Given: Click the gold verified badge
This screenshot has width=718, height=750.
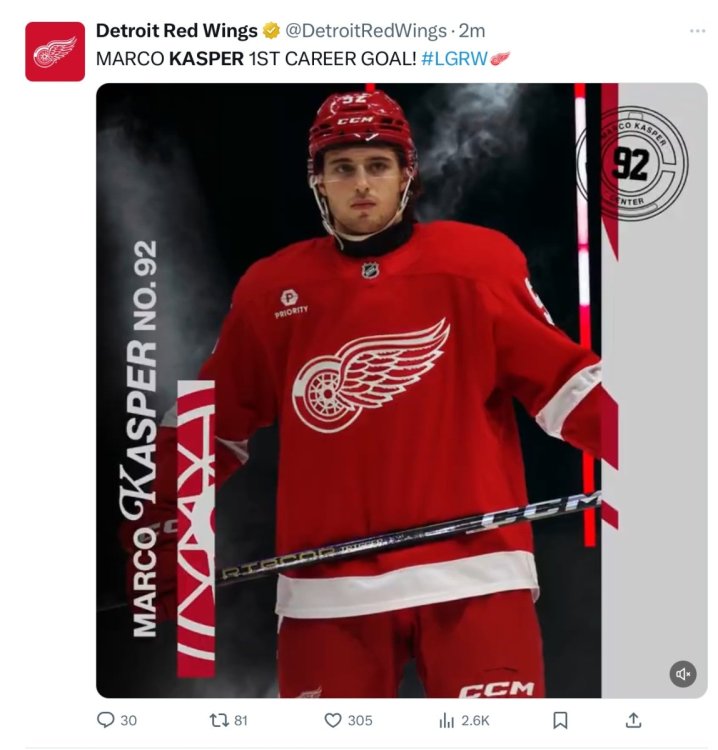Looking at the screenshot, I should tap(271, 31).
